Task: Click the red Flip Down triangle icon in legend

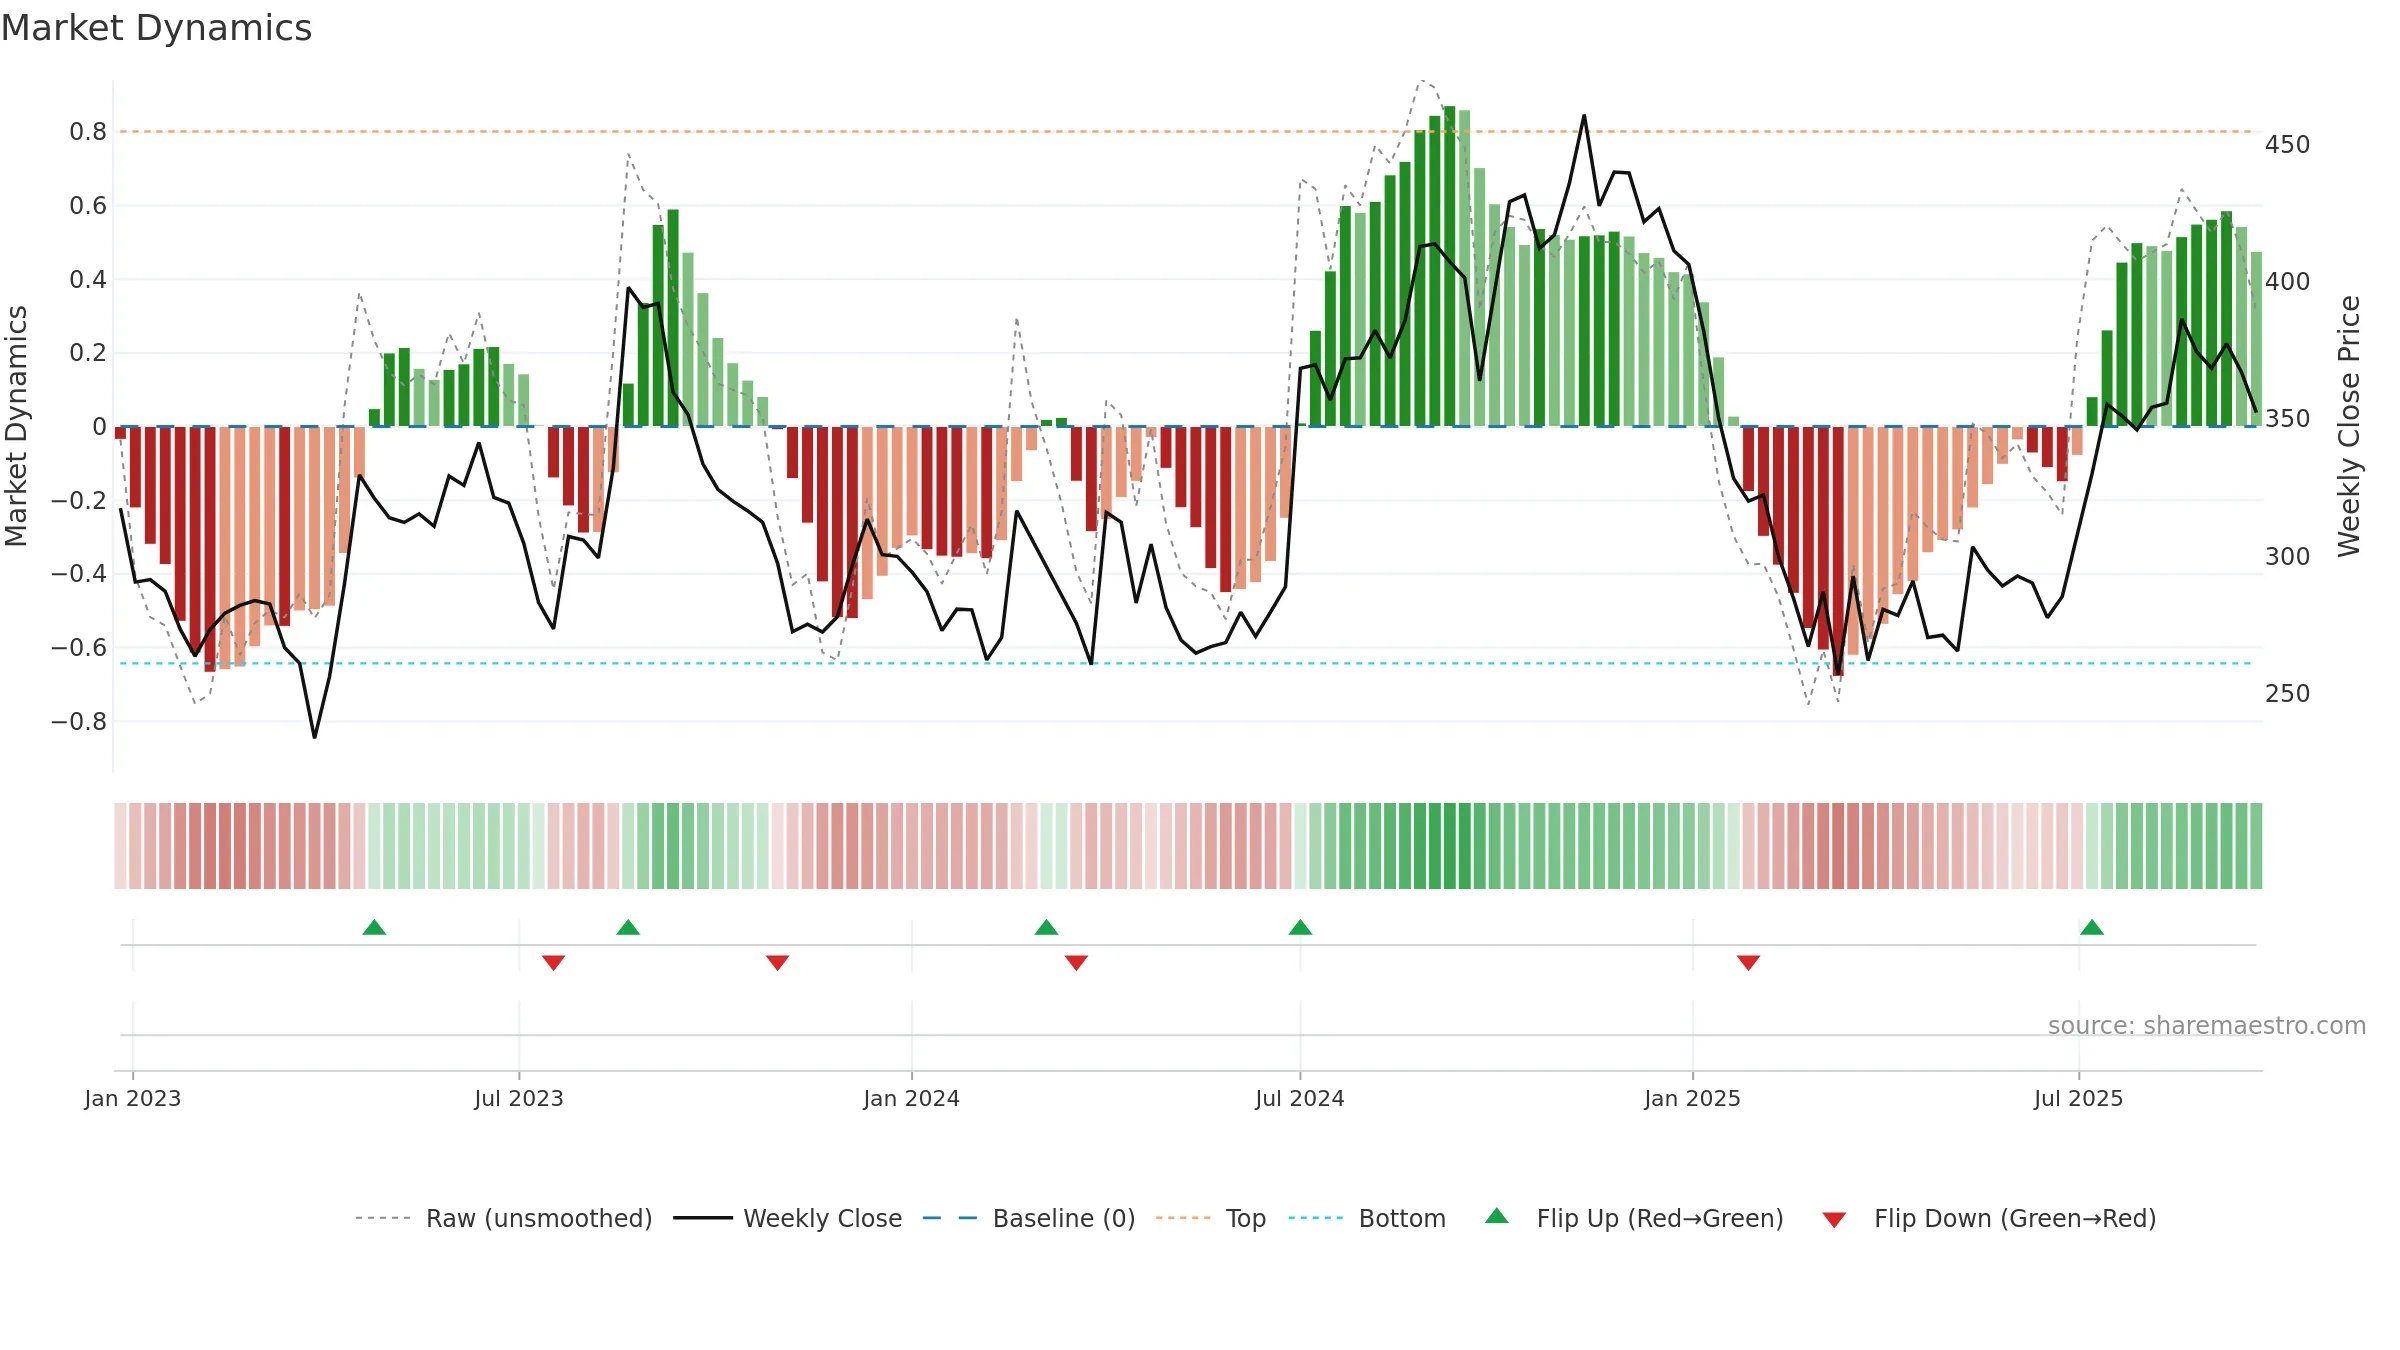Action: coord(1834,1220)
